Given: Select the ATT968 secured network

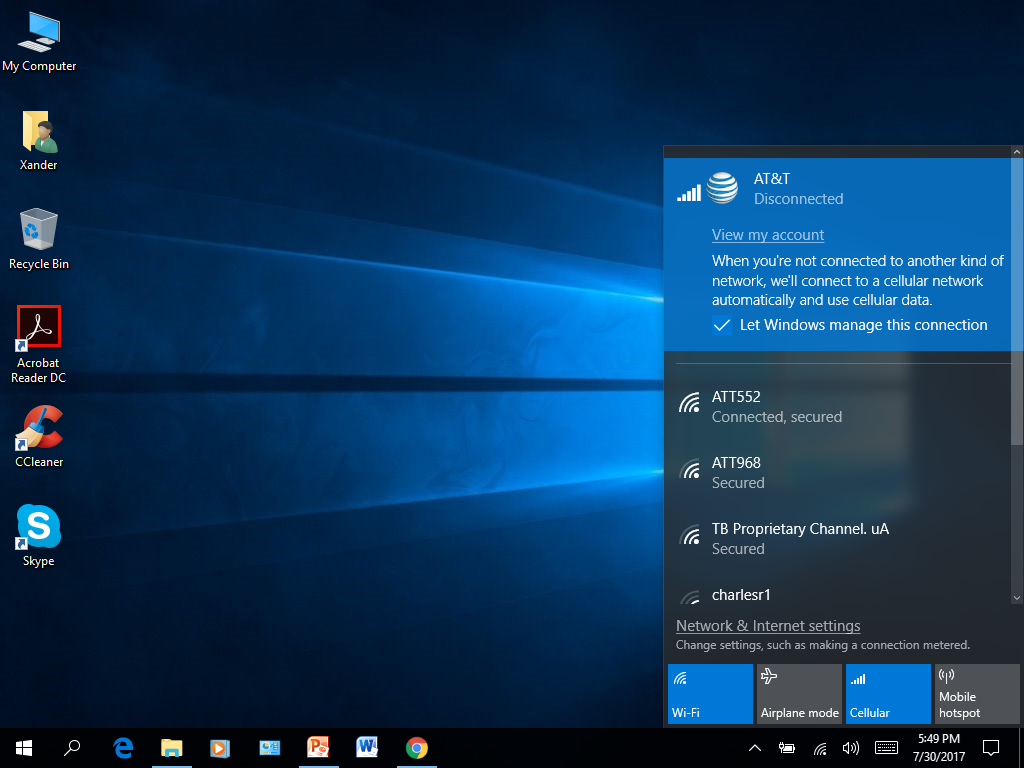Looking at the screenshot, I should [x=838, y=472].
